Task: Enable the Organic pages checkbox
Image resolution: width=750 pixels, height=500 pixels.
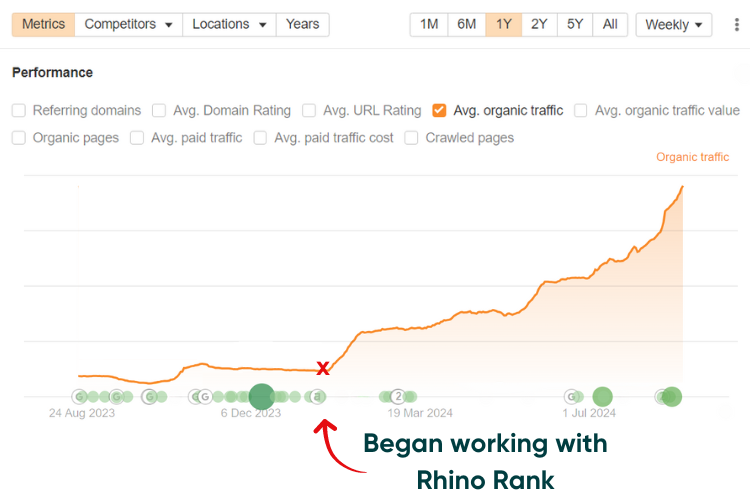Action: [19, 138]
